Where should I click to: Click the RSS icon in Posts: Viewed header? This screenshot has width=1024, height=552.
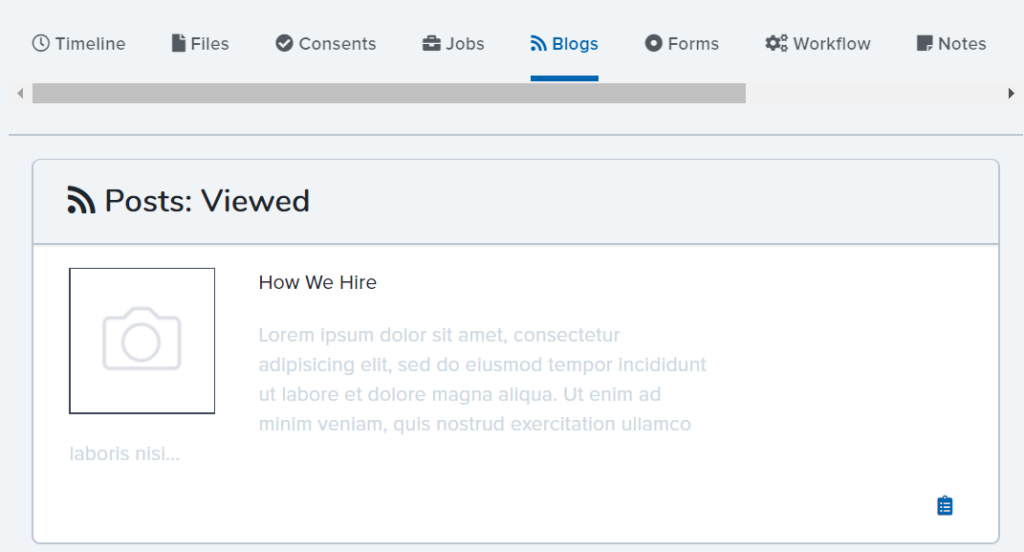81,200
